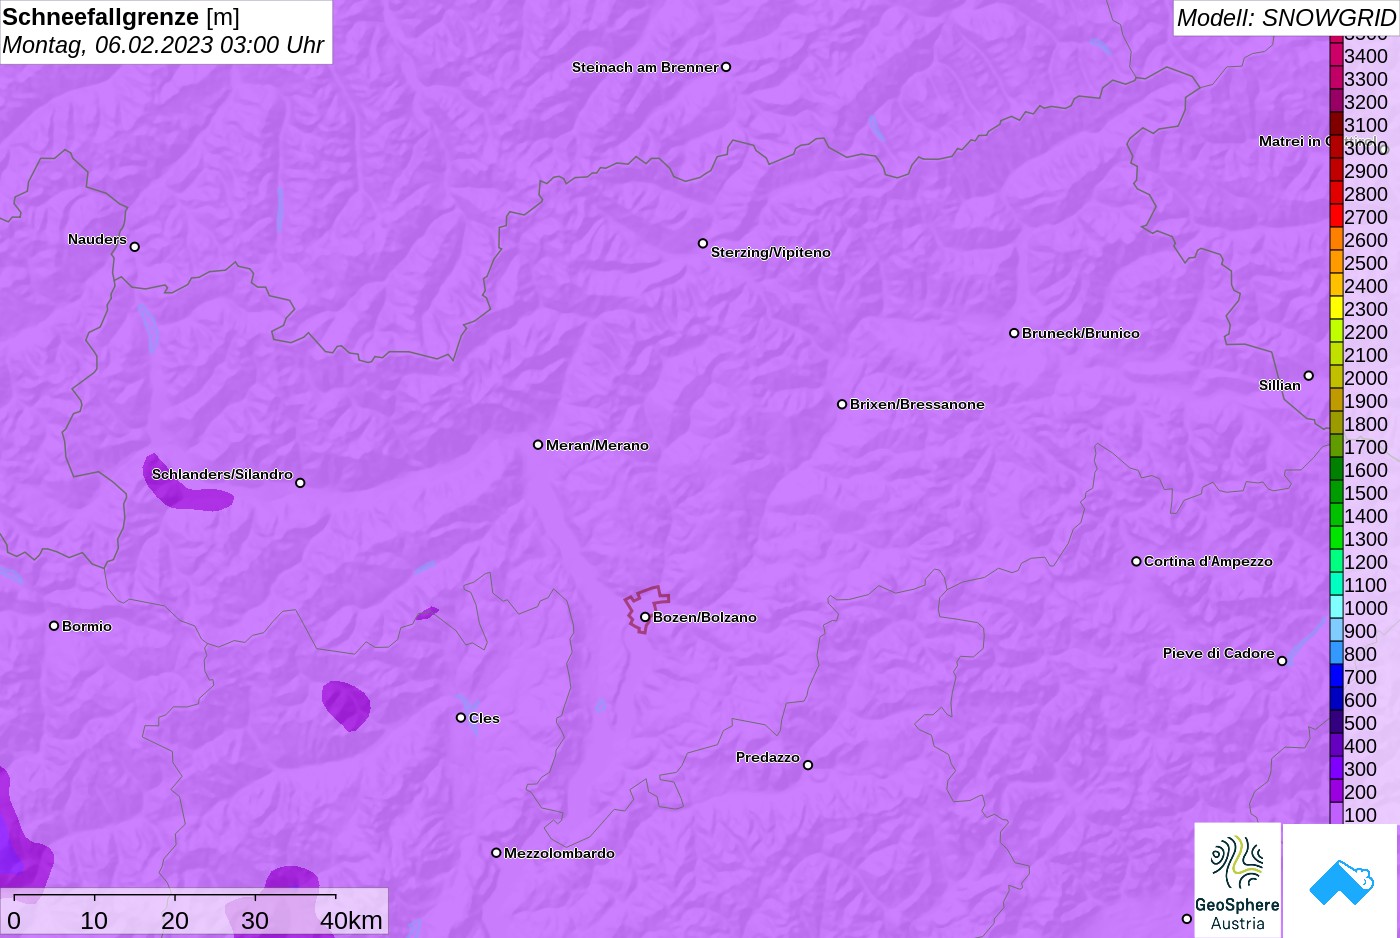1400x938 pixels.
Task: Click the Brixen/Bressanone marker dot
Action: pyautogui.click(x=842, y=404)
